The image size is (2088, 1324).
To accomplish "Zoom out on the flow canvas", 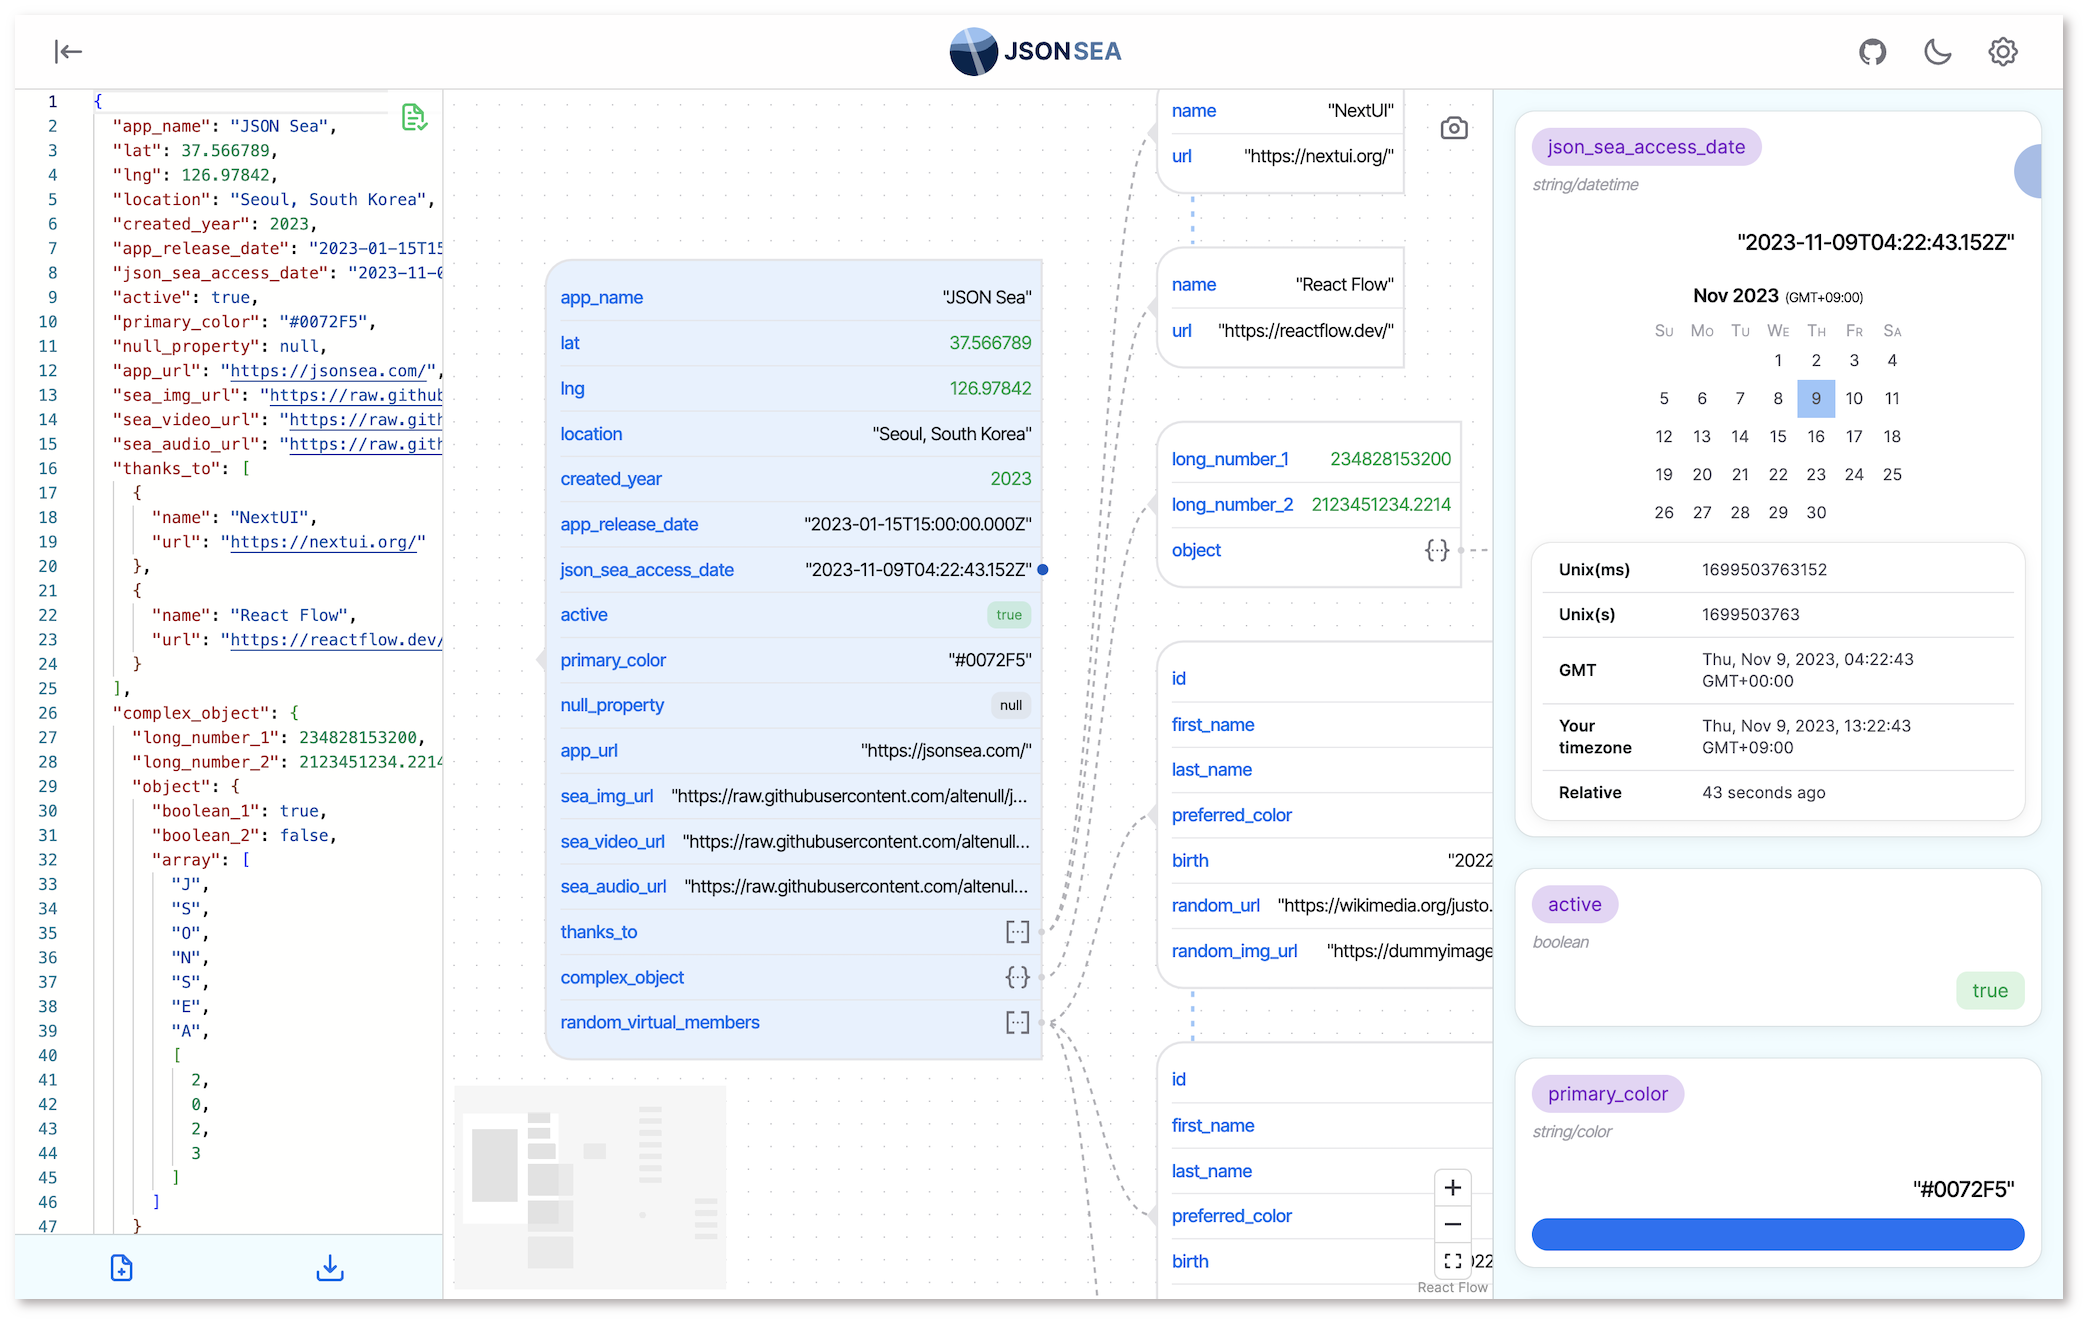I will pyautogui.click(x=1453, y=1224).
